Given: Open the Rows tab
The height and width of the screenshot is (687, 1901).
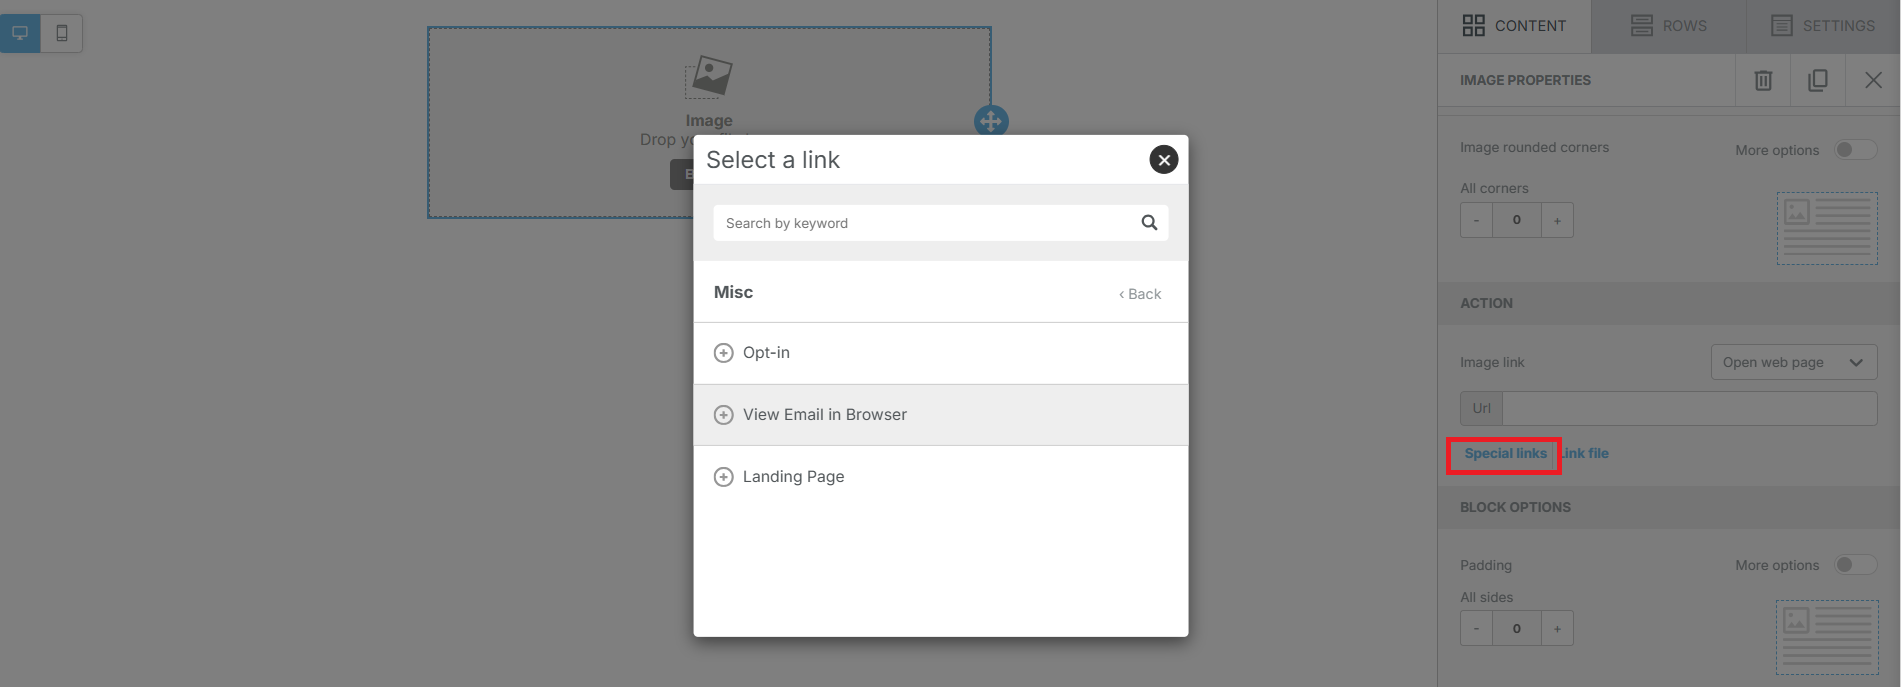Looking at the screenshot, I should 1668,26.
